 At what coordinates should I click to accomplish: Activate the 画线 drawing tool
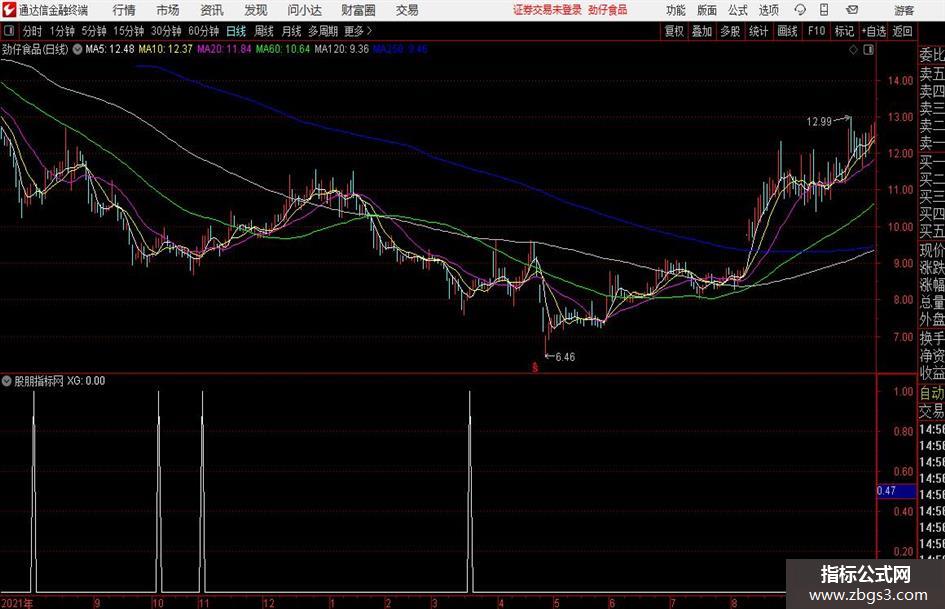pos(787,31)
